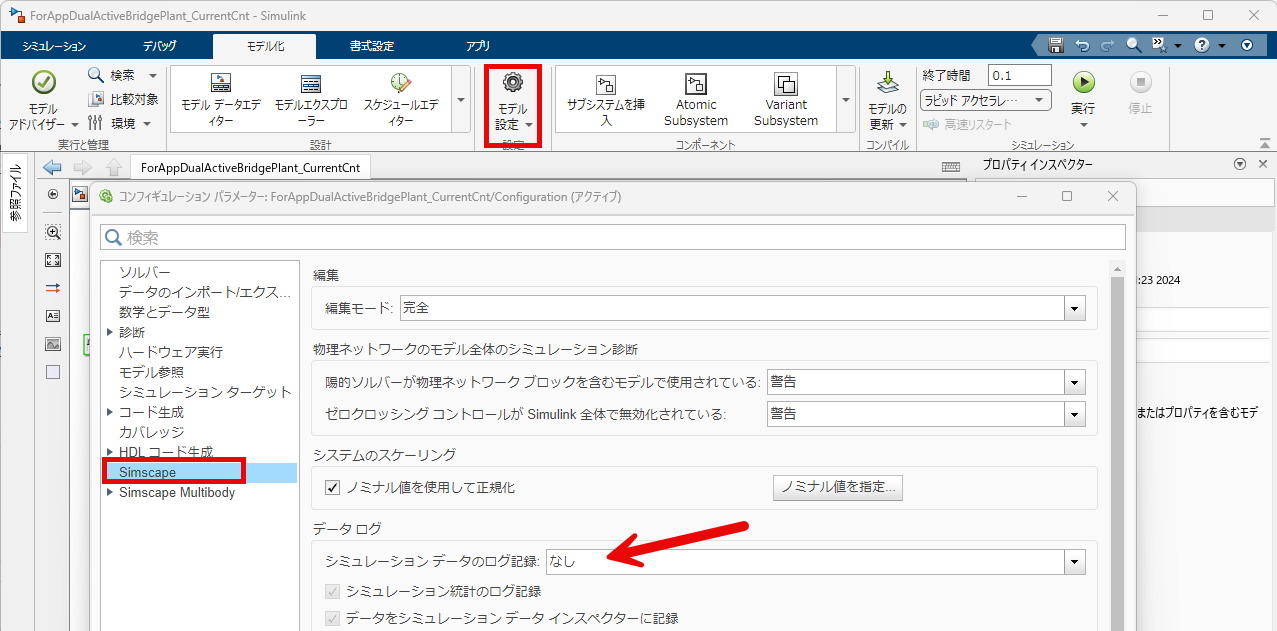1277x631 pixels.
Task: Click the annotation text icon in the palette
Action: tap(53, 316)
